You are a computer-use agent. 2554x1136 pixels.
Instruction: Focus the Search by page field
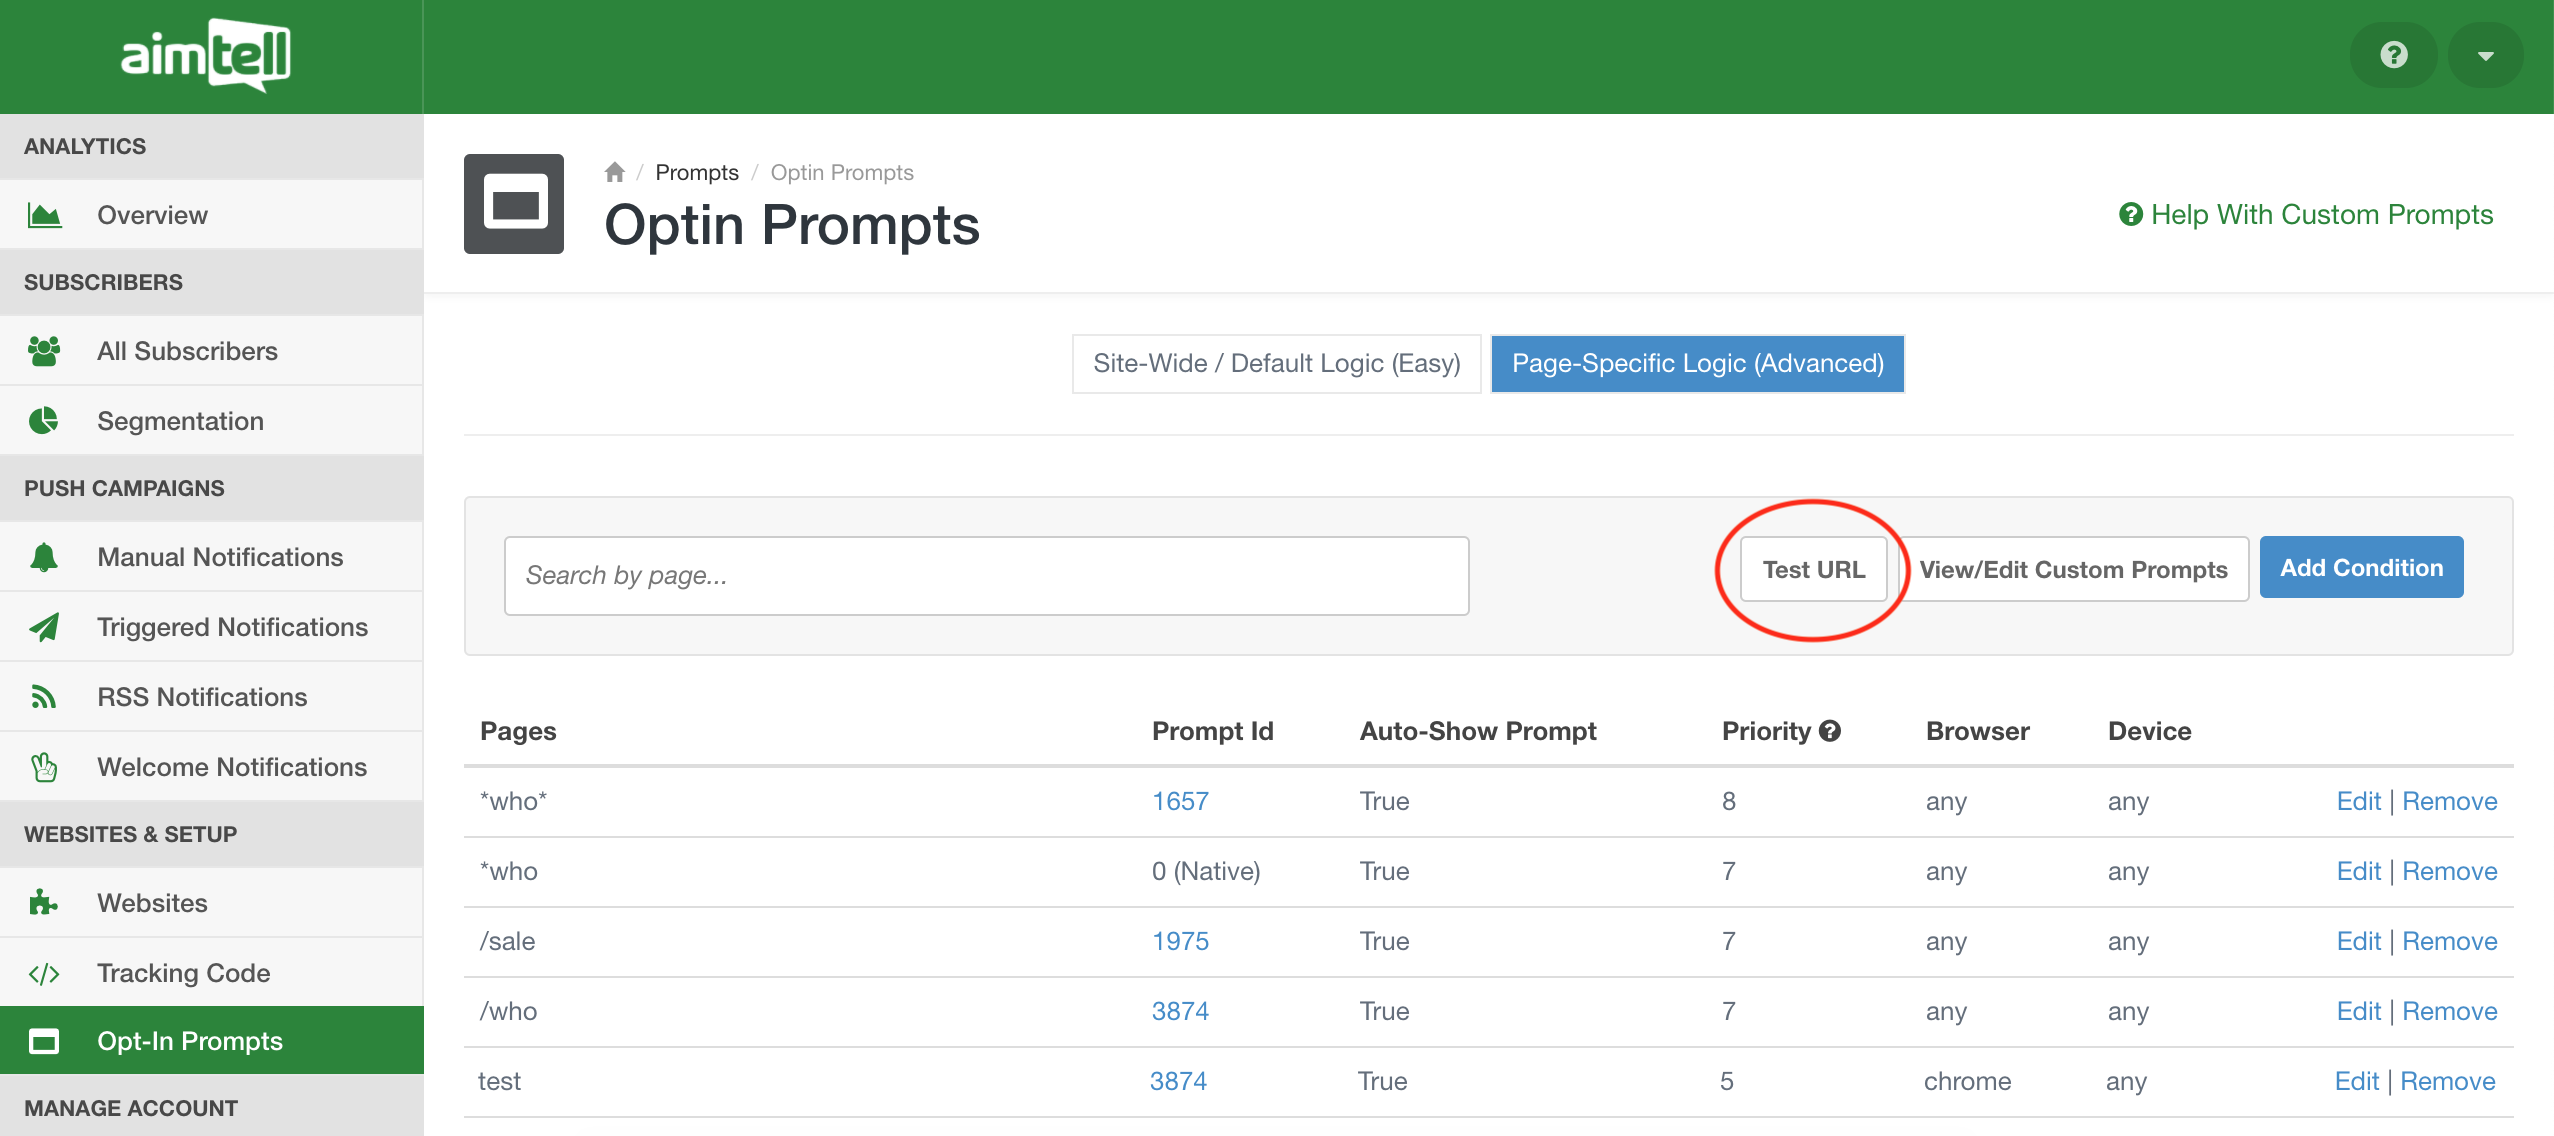pos(986,575)
